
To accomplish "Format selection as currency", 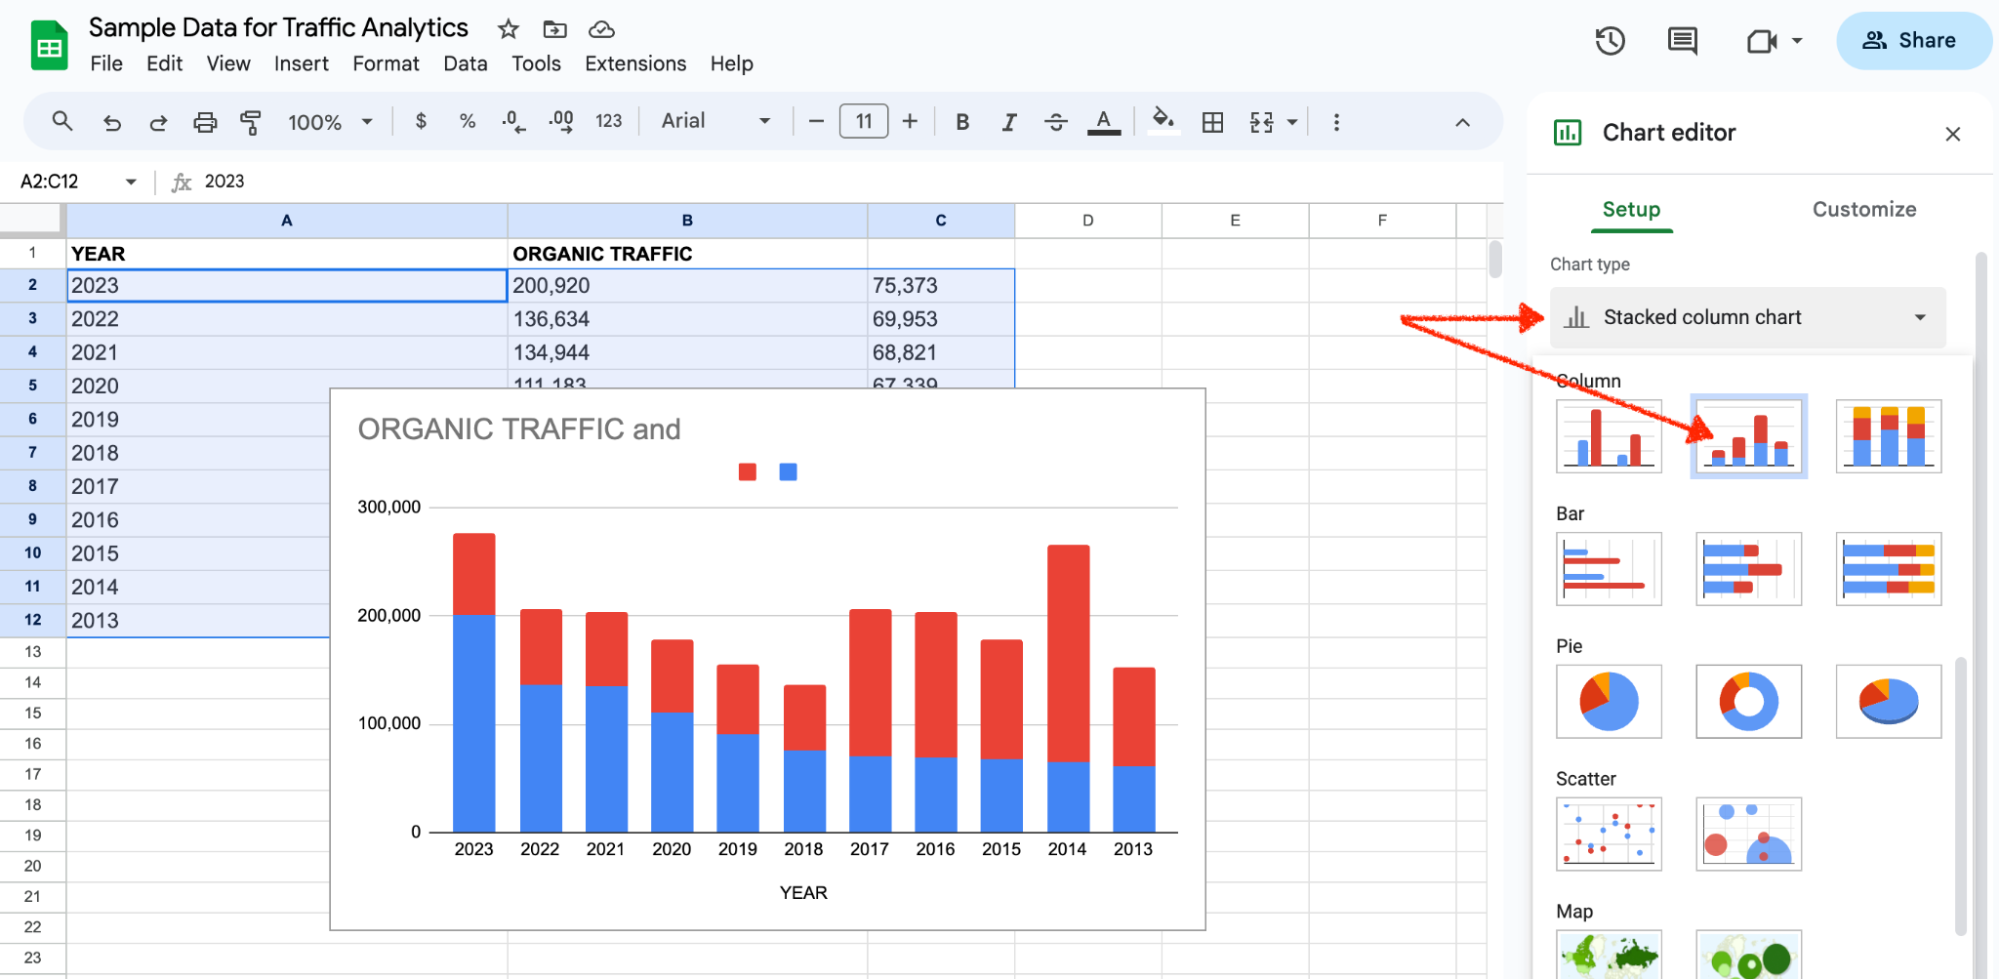I will pos(420,121).
